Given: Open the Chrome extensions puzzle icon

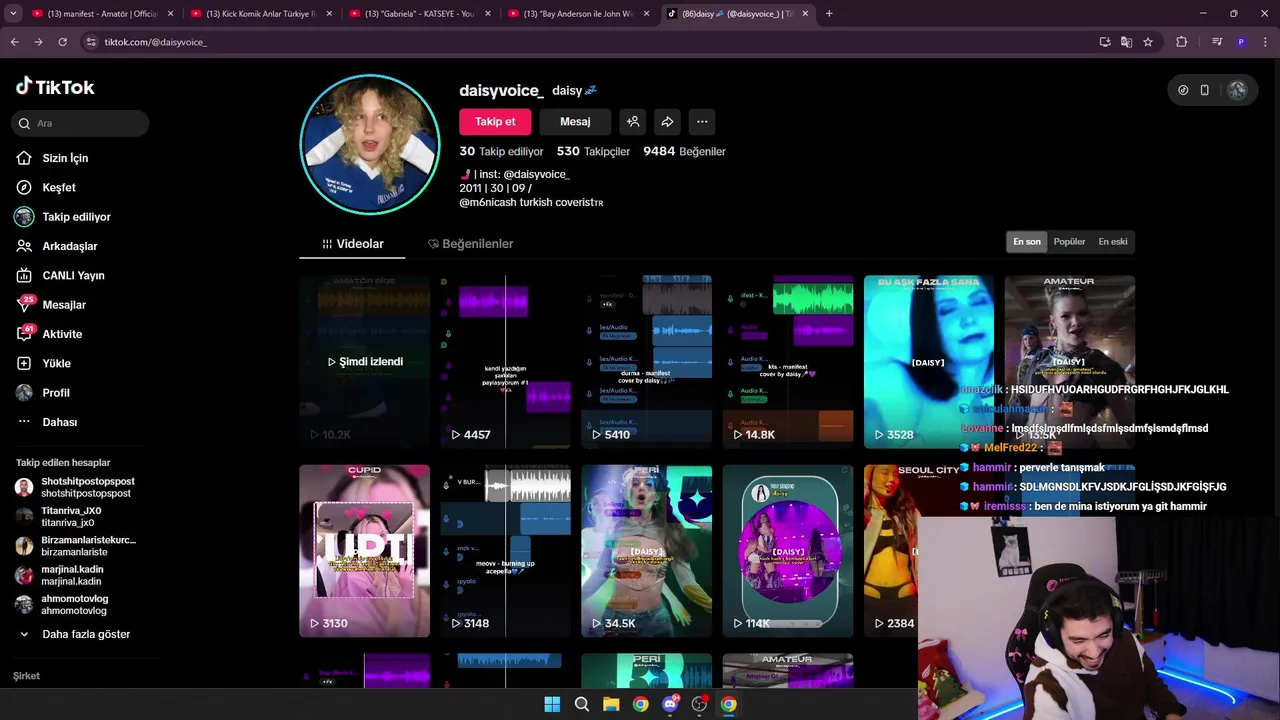Looking at the screenshot, I should tap(1182, 42).
